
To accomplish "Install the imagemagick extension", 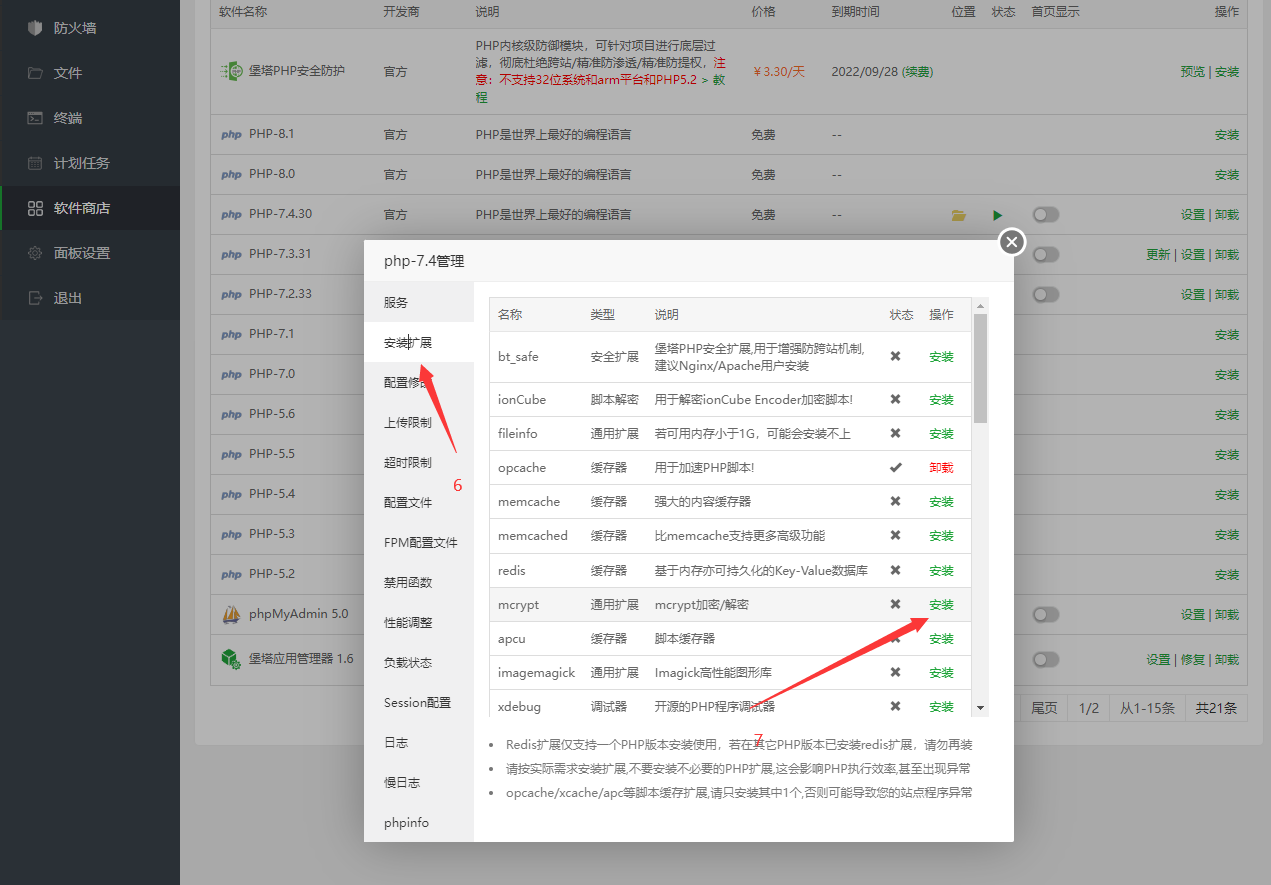I will click(941, 673).
